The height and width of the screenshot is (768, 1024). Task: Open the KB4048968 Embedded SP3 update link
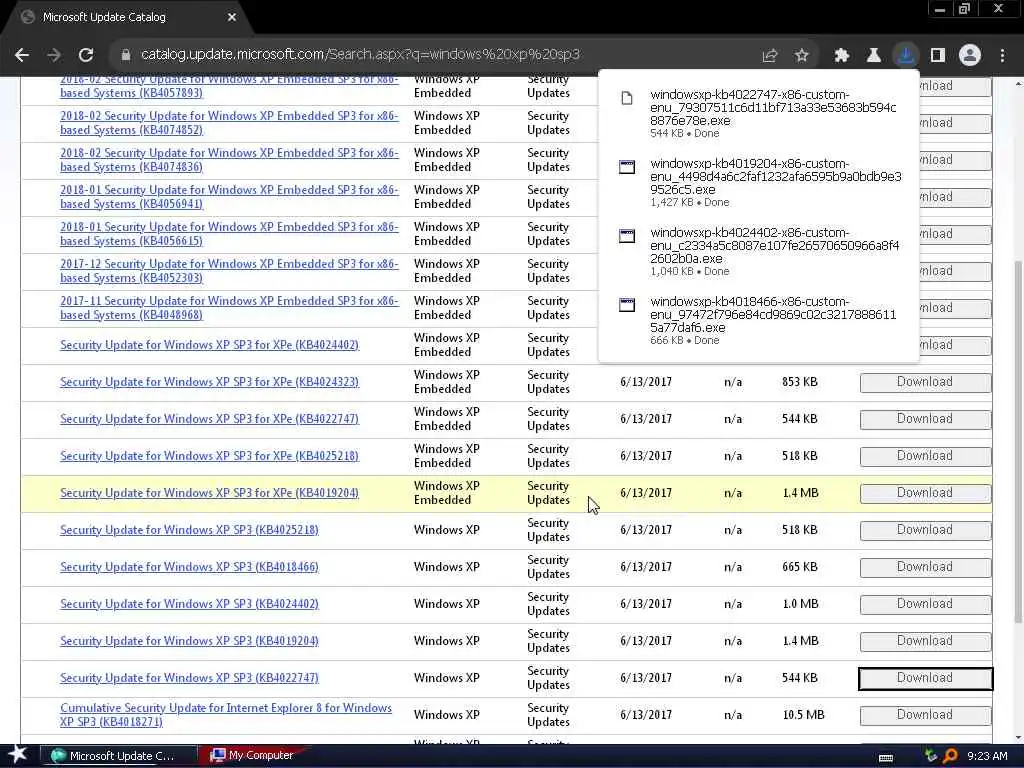coord(229,308)
